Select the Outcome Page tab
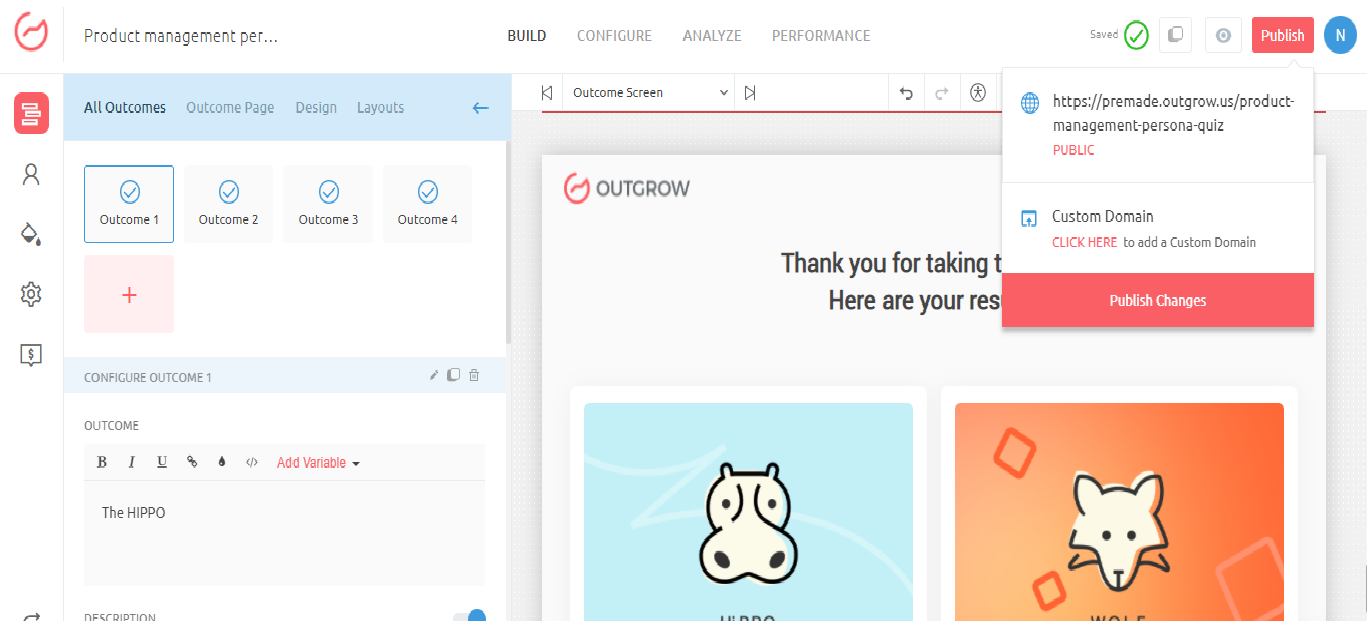 pyautogui.click(x=230, y=107)
